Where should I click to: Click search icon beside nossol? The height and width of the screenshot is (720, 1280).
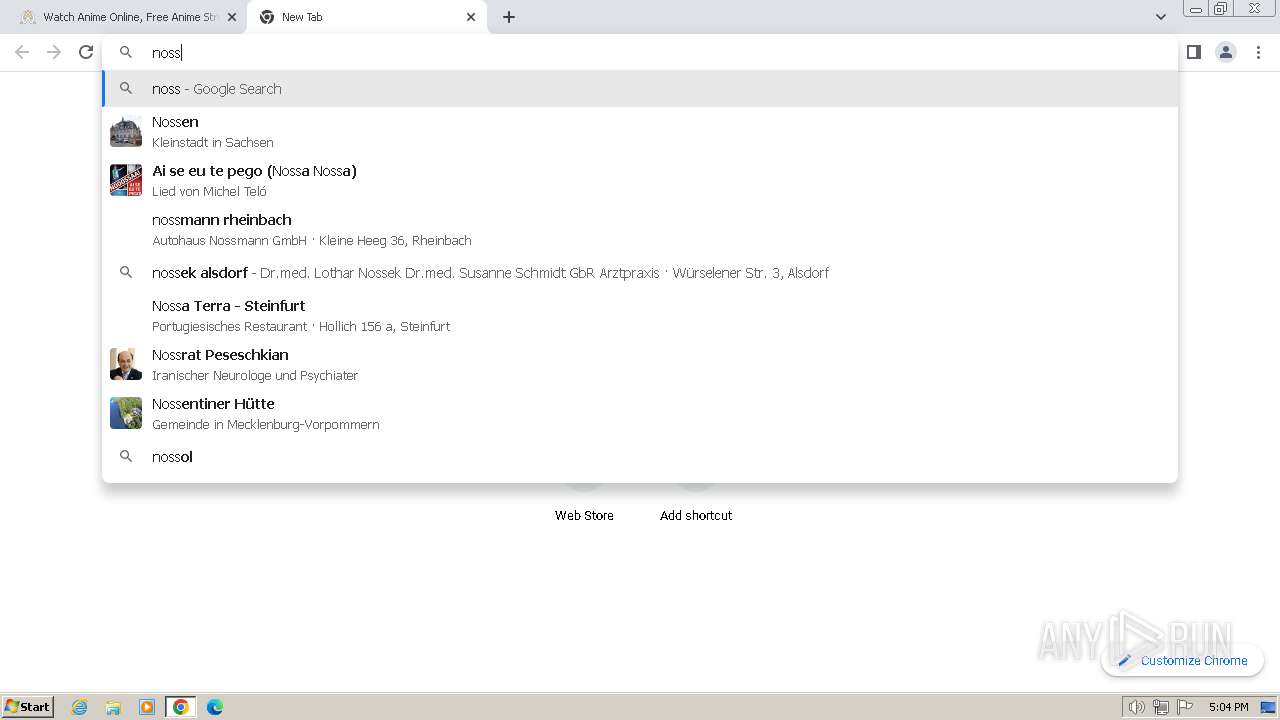tap(126, 456)
